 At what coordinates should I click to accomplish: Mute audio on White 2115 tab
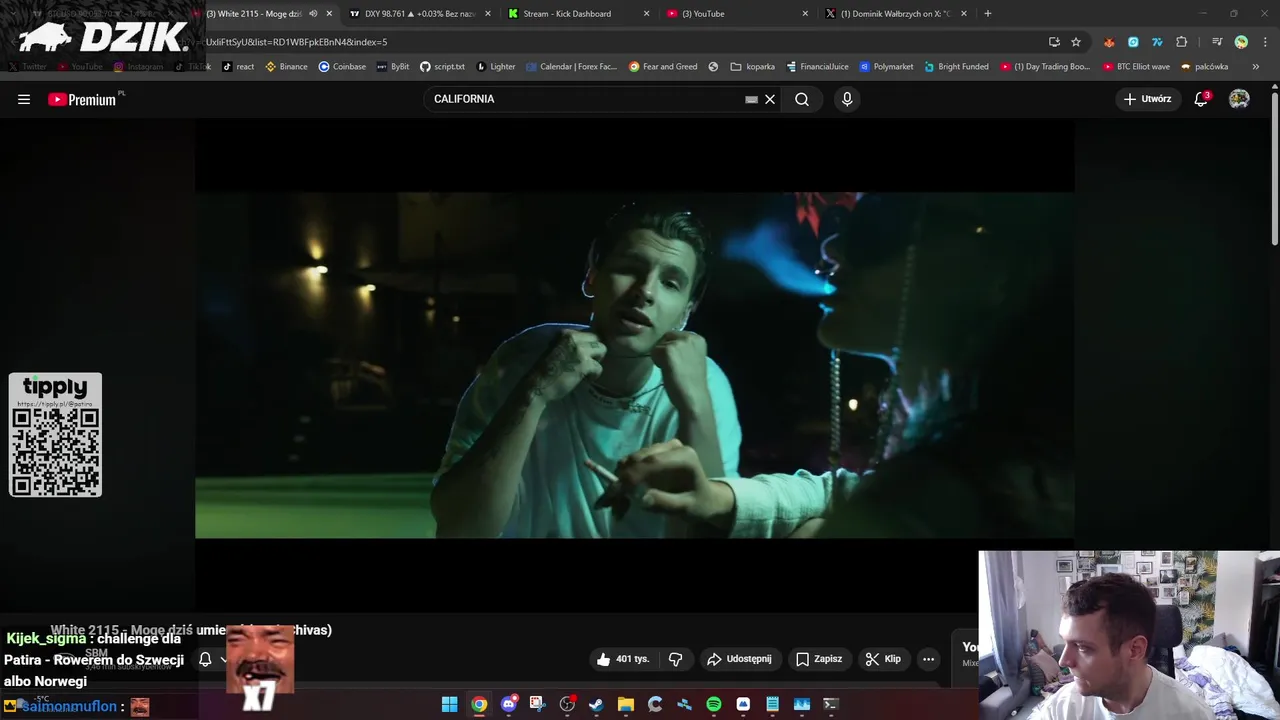[313, 14]
